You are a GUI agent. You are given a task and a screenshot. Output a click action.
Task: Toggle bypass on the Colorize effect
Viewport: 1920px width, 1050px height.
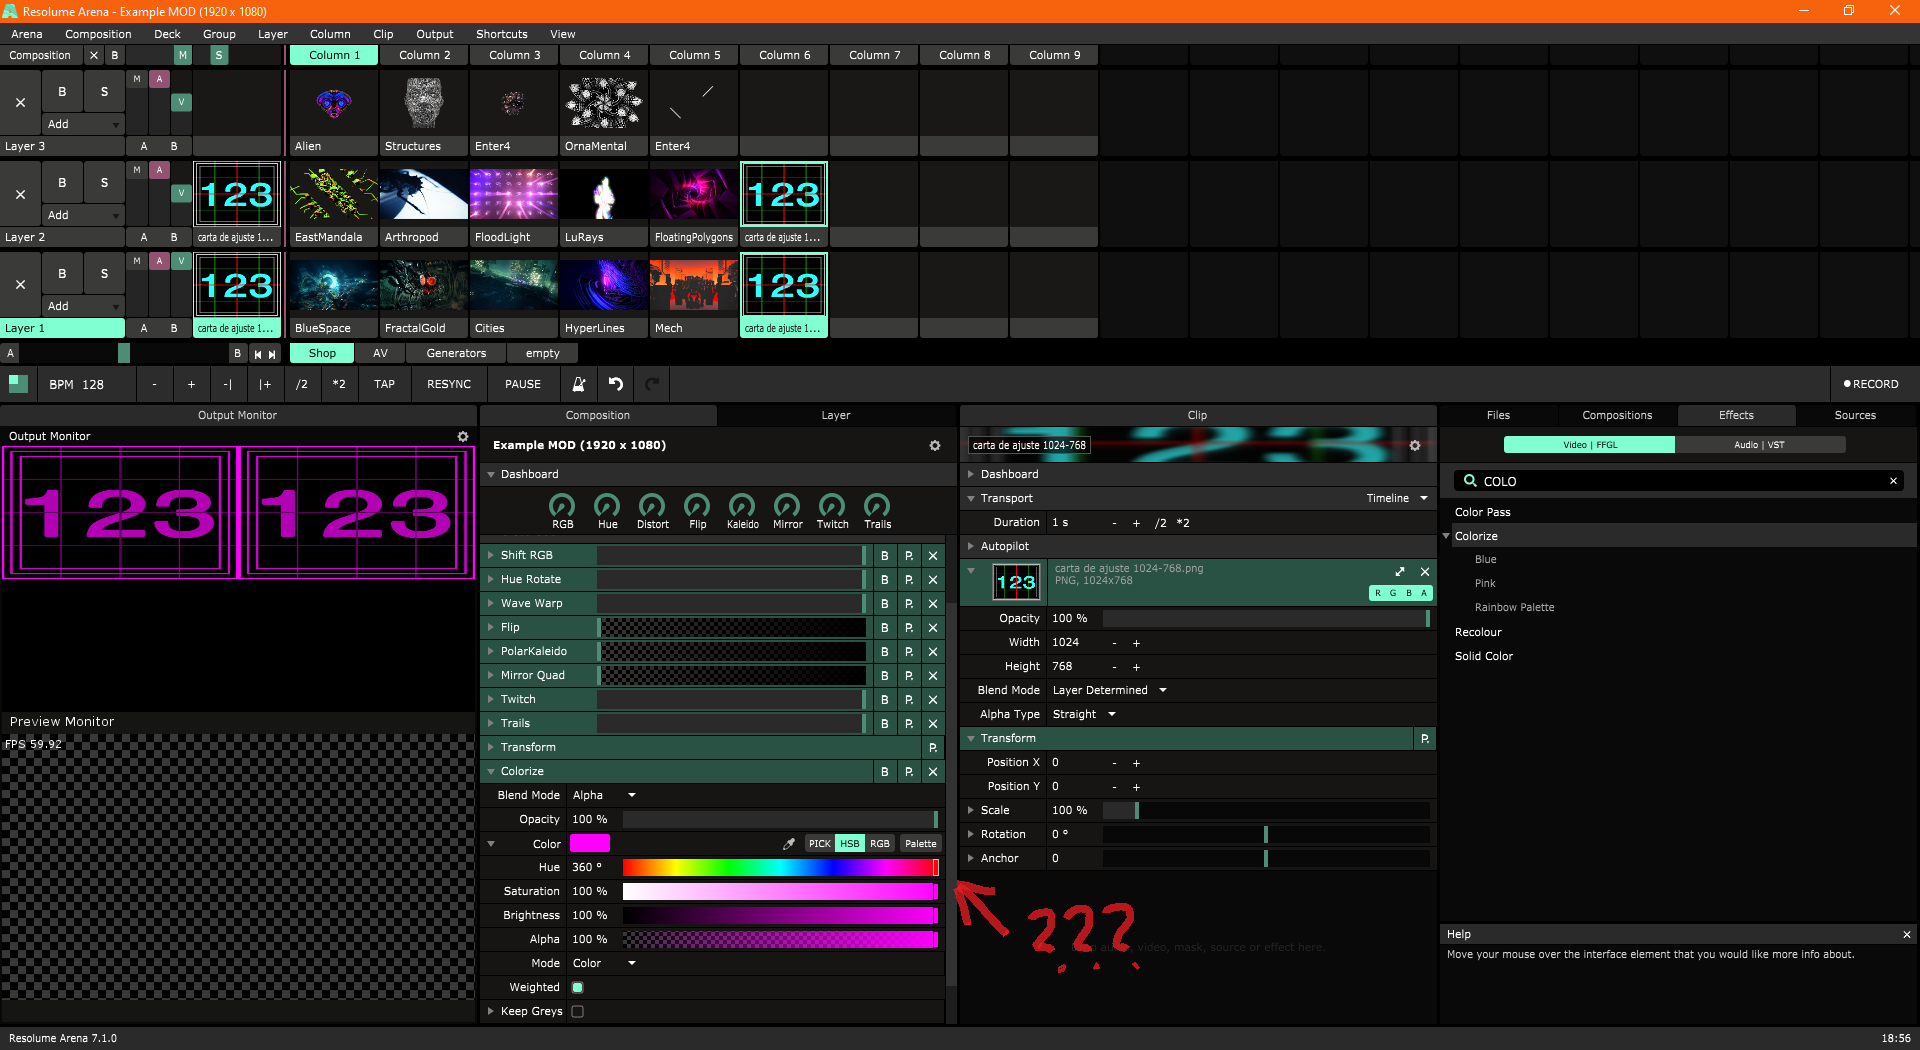click(884, 772)
